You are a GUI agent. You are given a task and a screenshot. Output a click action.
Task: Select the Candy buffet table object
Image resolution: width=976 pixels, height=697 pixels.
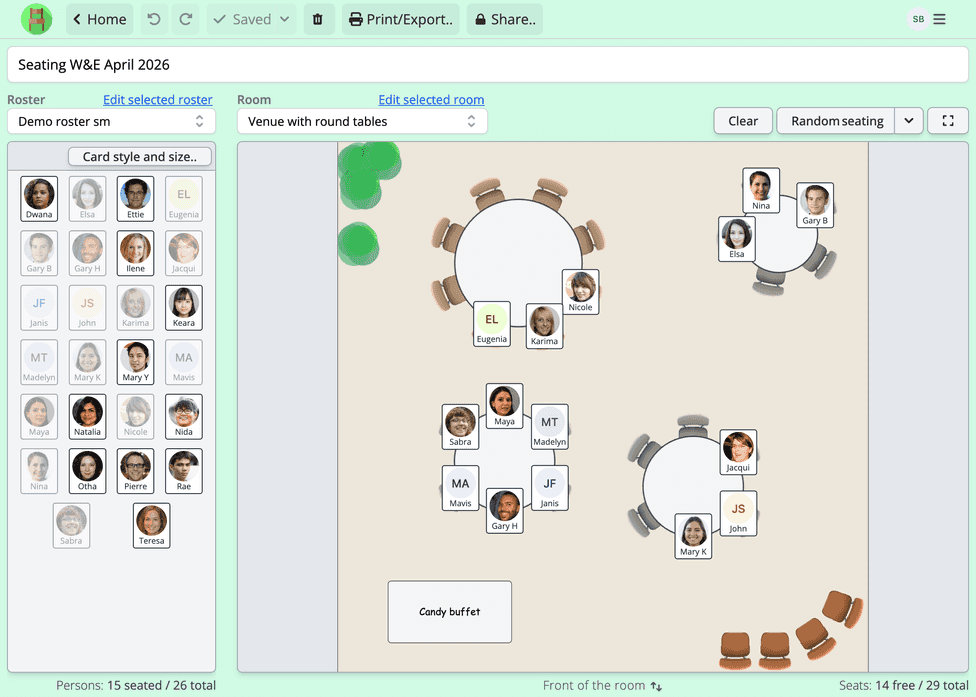pyautogui.click(x=449, y=611)
